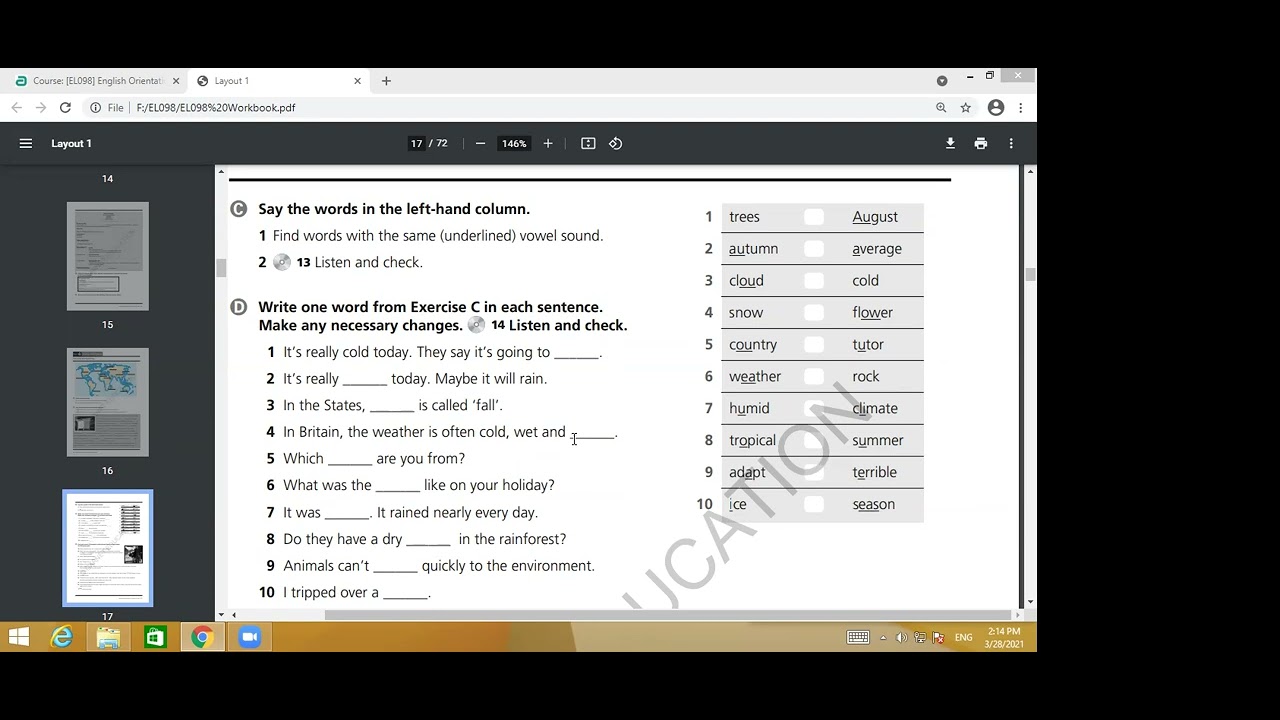This screenshot has width=1280, height=720.
Task: Go forward in browser history
Action: pyautogui.click(x=41, y=108)
